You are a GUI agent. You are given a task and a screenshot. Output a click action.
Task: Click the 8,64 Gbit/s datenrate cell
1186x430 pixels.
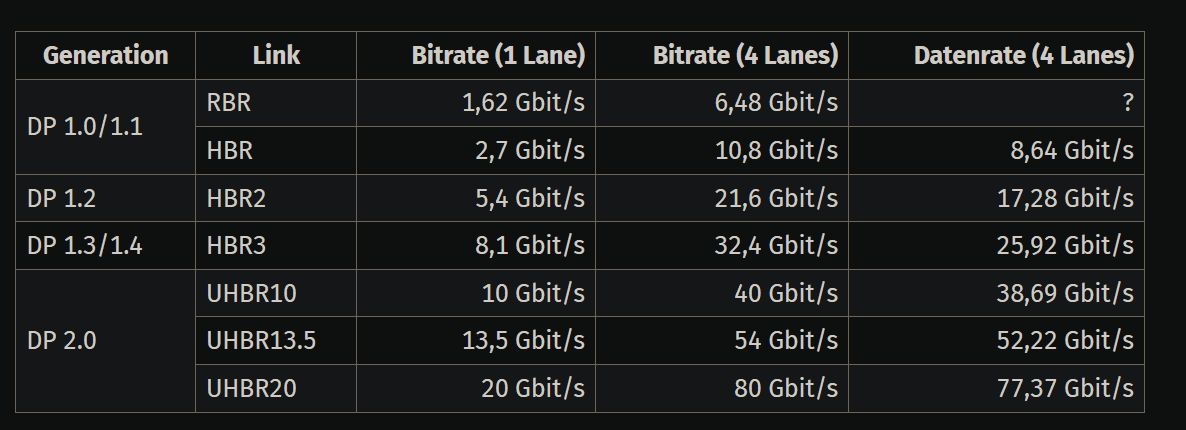coord(1071,151)
